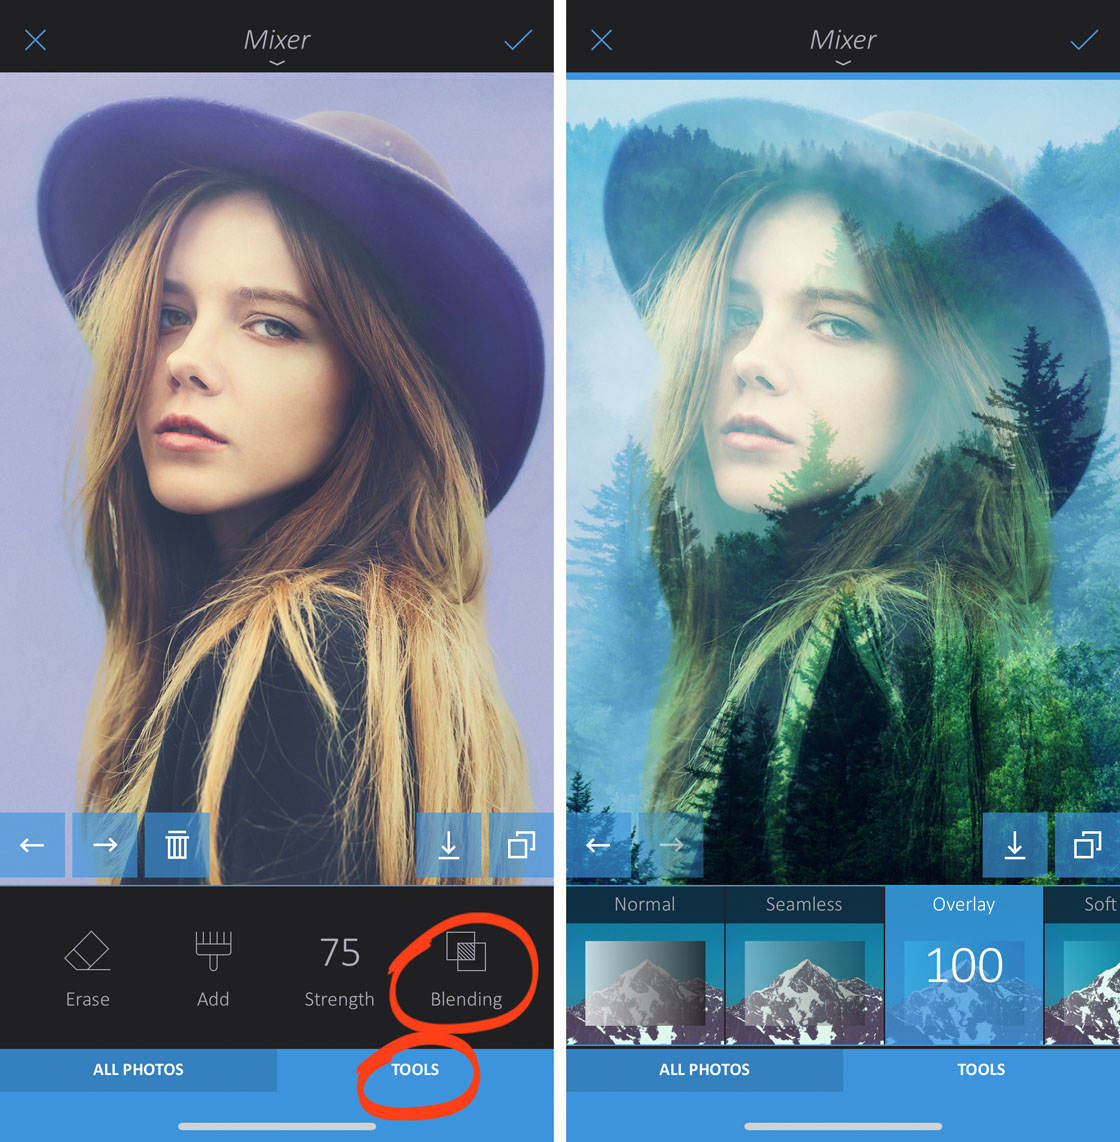
Task: Tap the dimmed redo arrow on right screen
Action: tap(671, 845)
